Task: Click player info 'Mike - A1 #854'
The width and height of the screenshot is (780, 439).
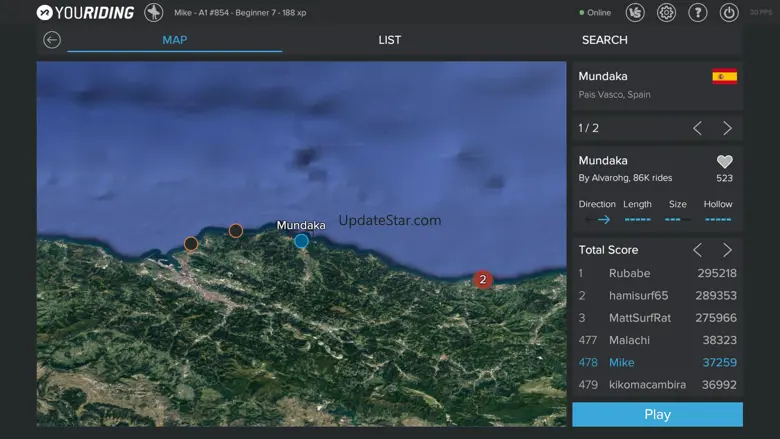Action: click(240, 12)
